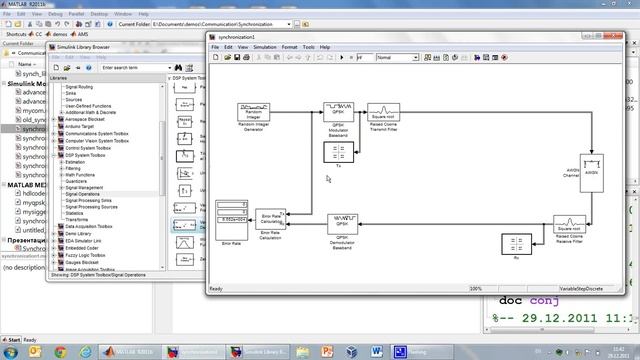Image resolution: width=640 pixels, height=360 pixels.
Task: Expand Additional Math & Discrete node
Action: pyautogui.click(x=62, y=113)
